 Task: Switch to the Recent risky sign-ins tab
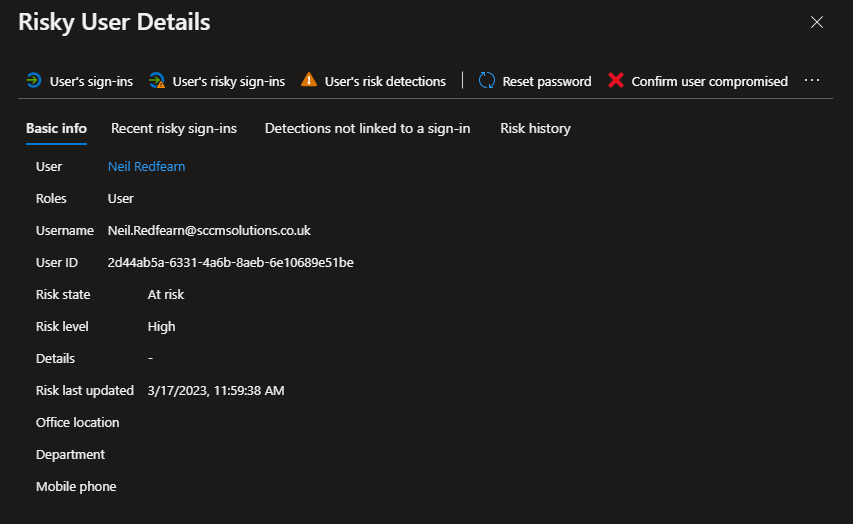pyautogui.click(x=173, y=128)
